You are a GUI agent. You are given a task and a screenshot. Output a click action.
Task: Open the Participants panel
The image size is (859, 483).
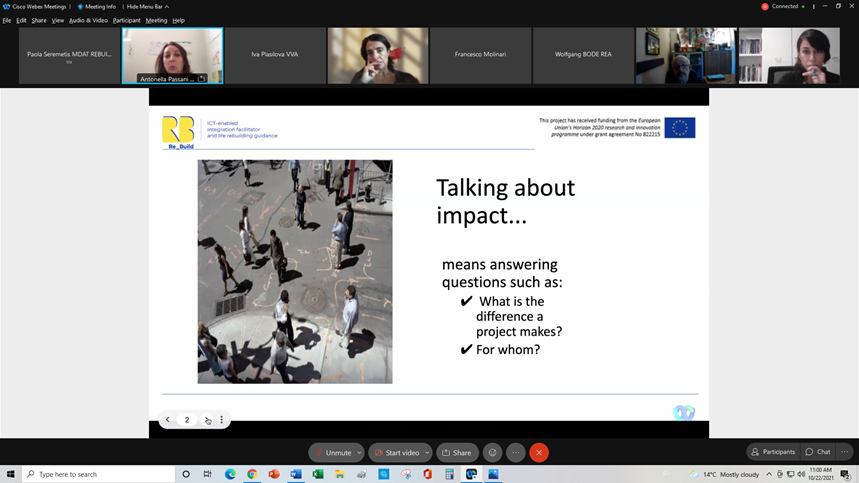click(x=773, y=452)
